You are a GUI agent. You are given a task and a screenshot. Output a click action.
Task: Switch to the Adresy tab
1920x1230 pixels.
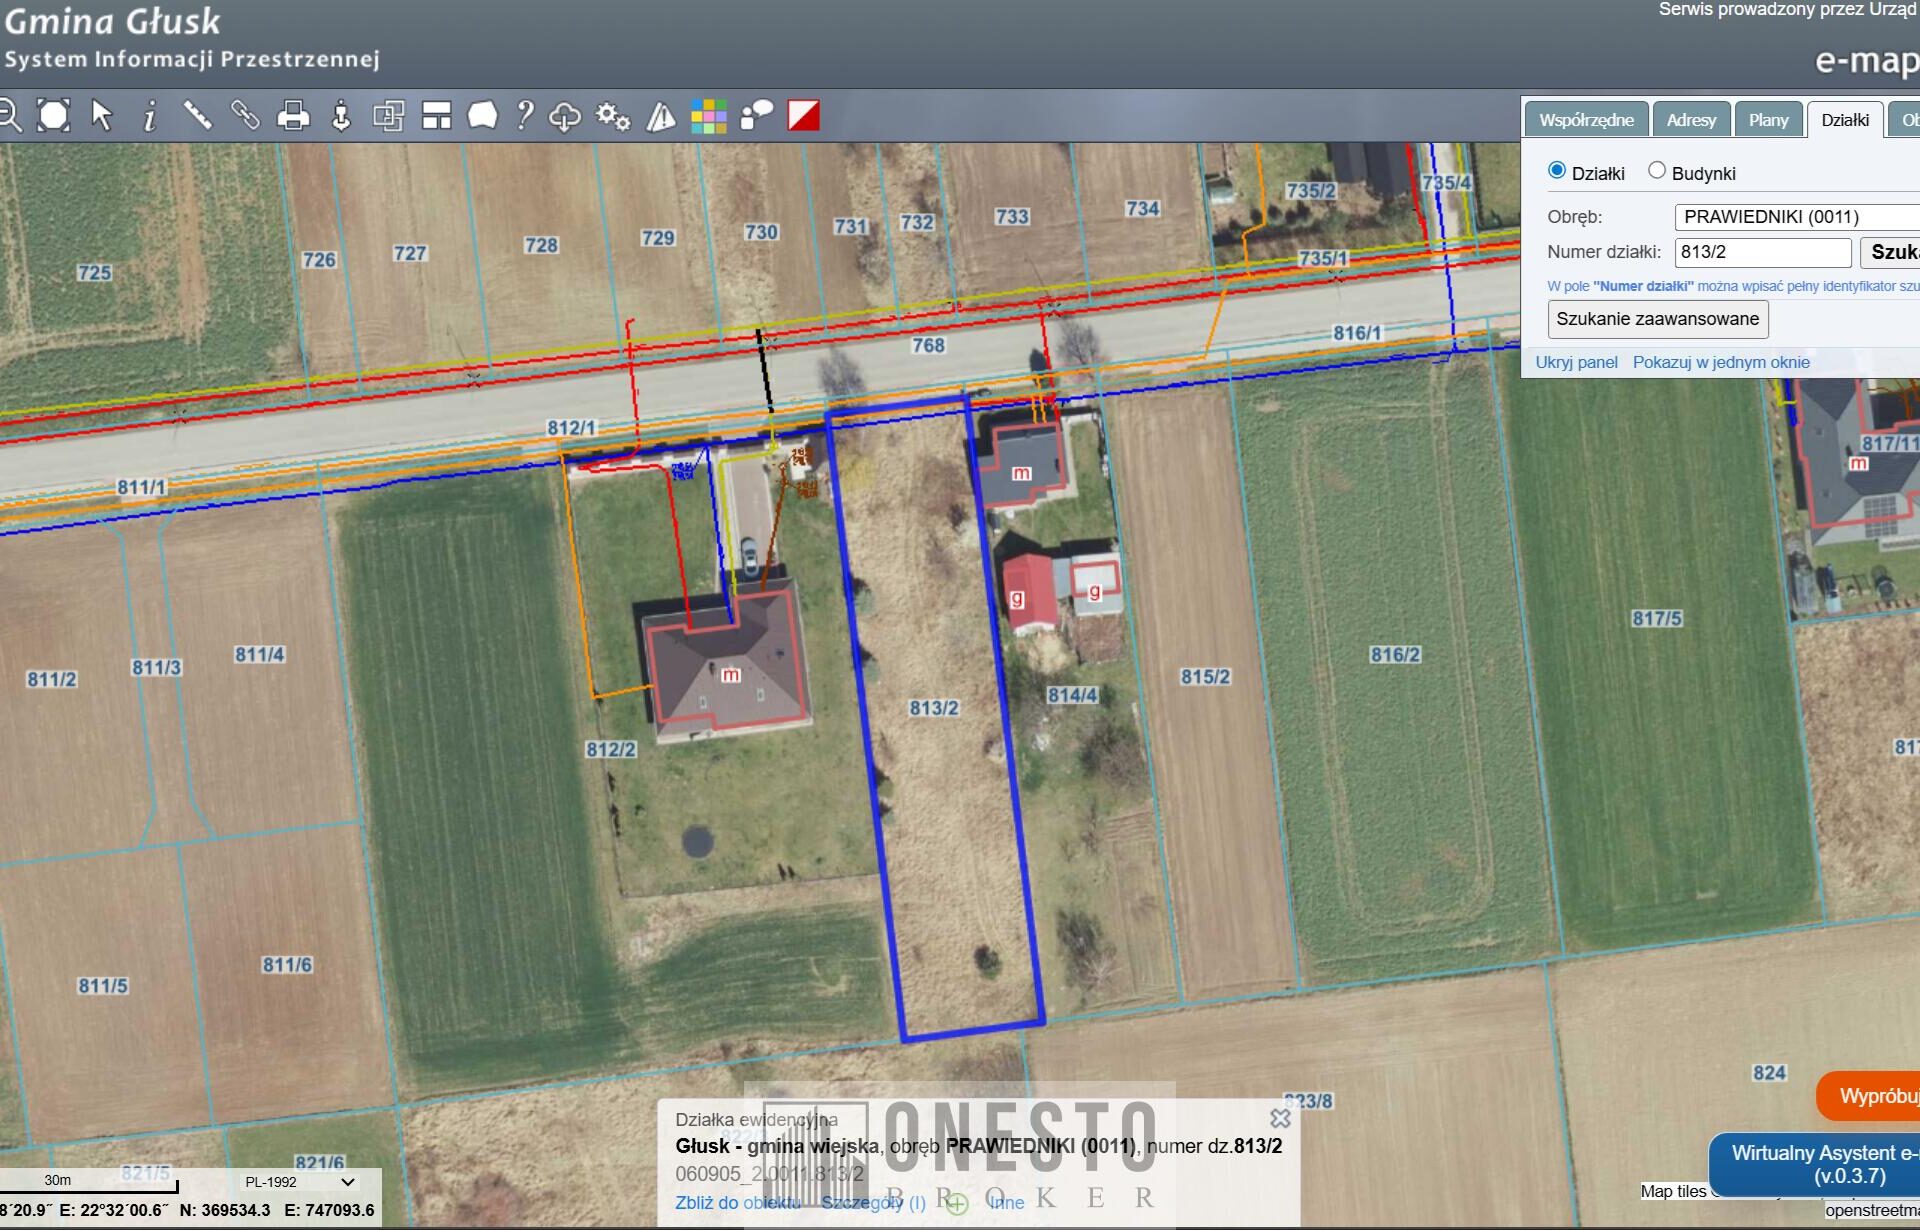click(x=1690, y=120)
